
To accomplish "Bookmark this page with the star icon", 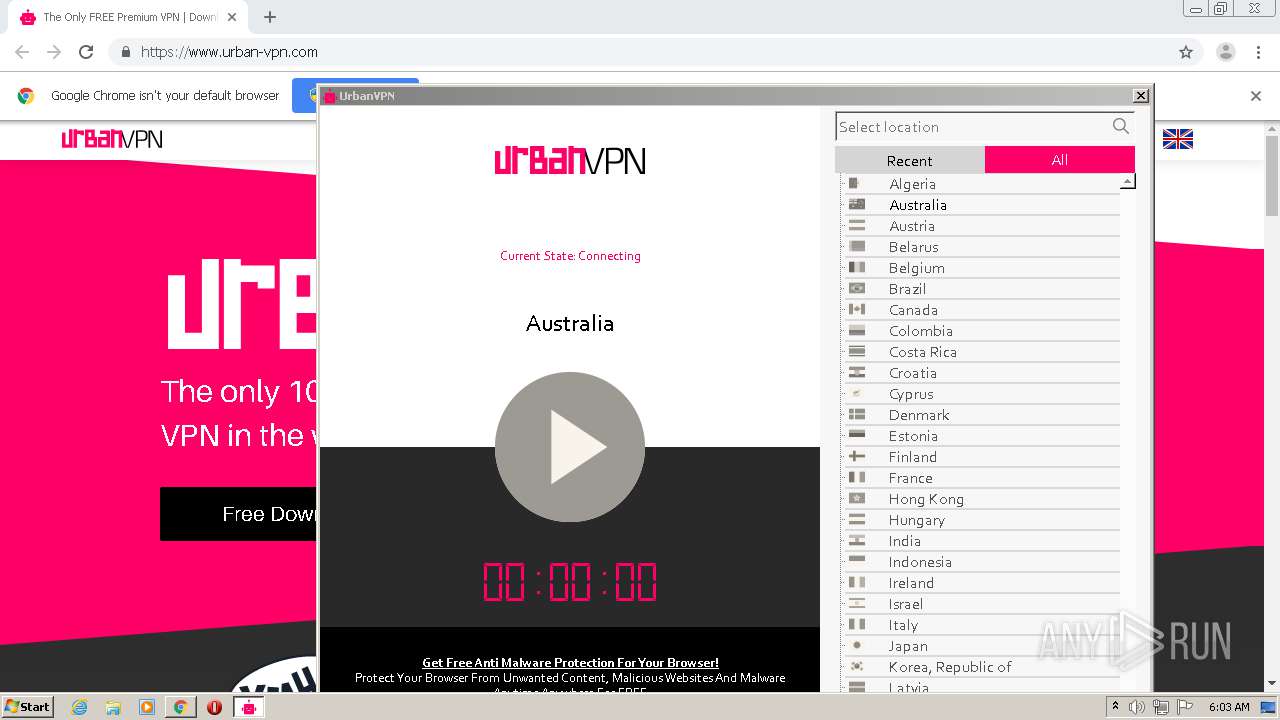I will 1186,52.
